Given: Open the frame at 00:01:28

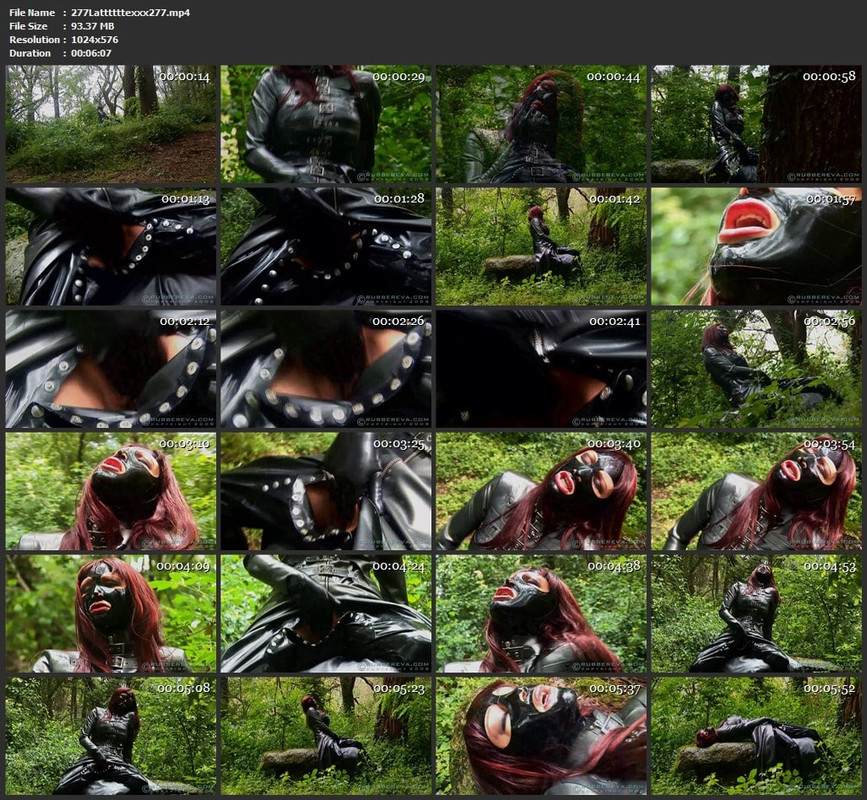Looking at the screenshot, I should pos(326,246).
